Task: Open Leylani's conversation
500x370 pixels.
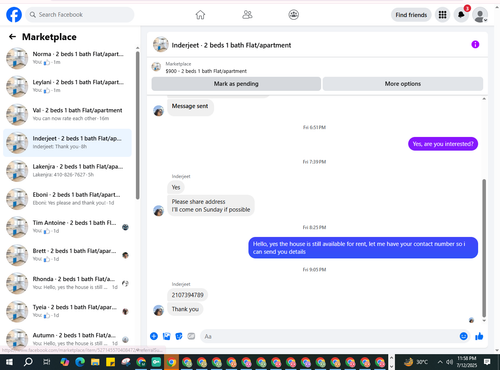Action: pyautogui.click(x=67, y=86)
